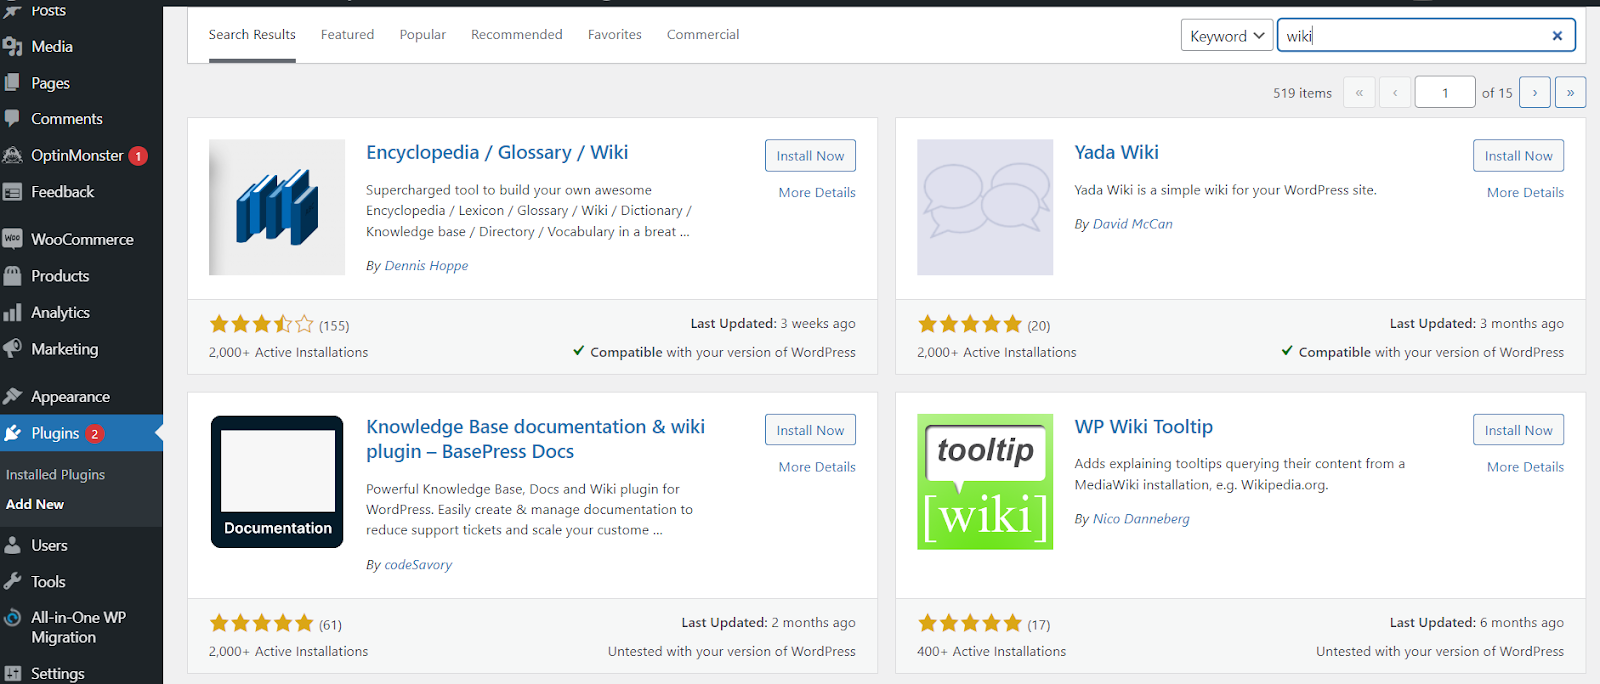Open the Yada Wiki title link
The height and width of the screenshot is (684, 1600).
[x=1116, y=152]
